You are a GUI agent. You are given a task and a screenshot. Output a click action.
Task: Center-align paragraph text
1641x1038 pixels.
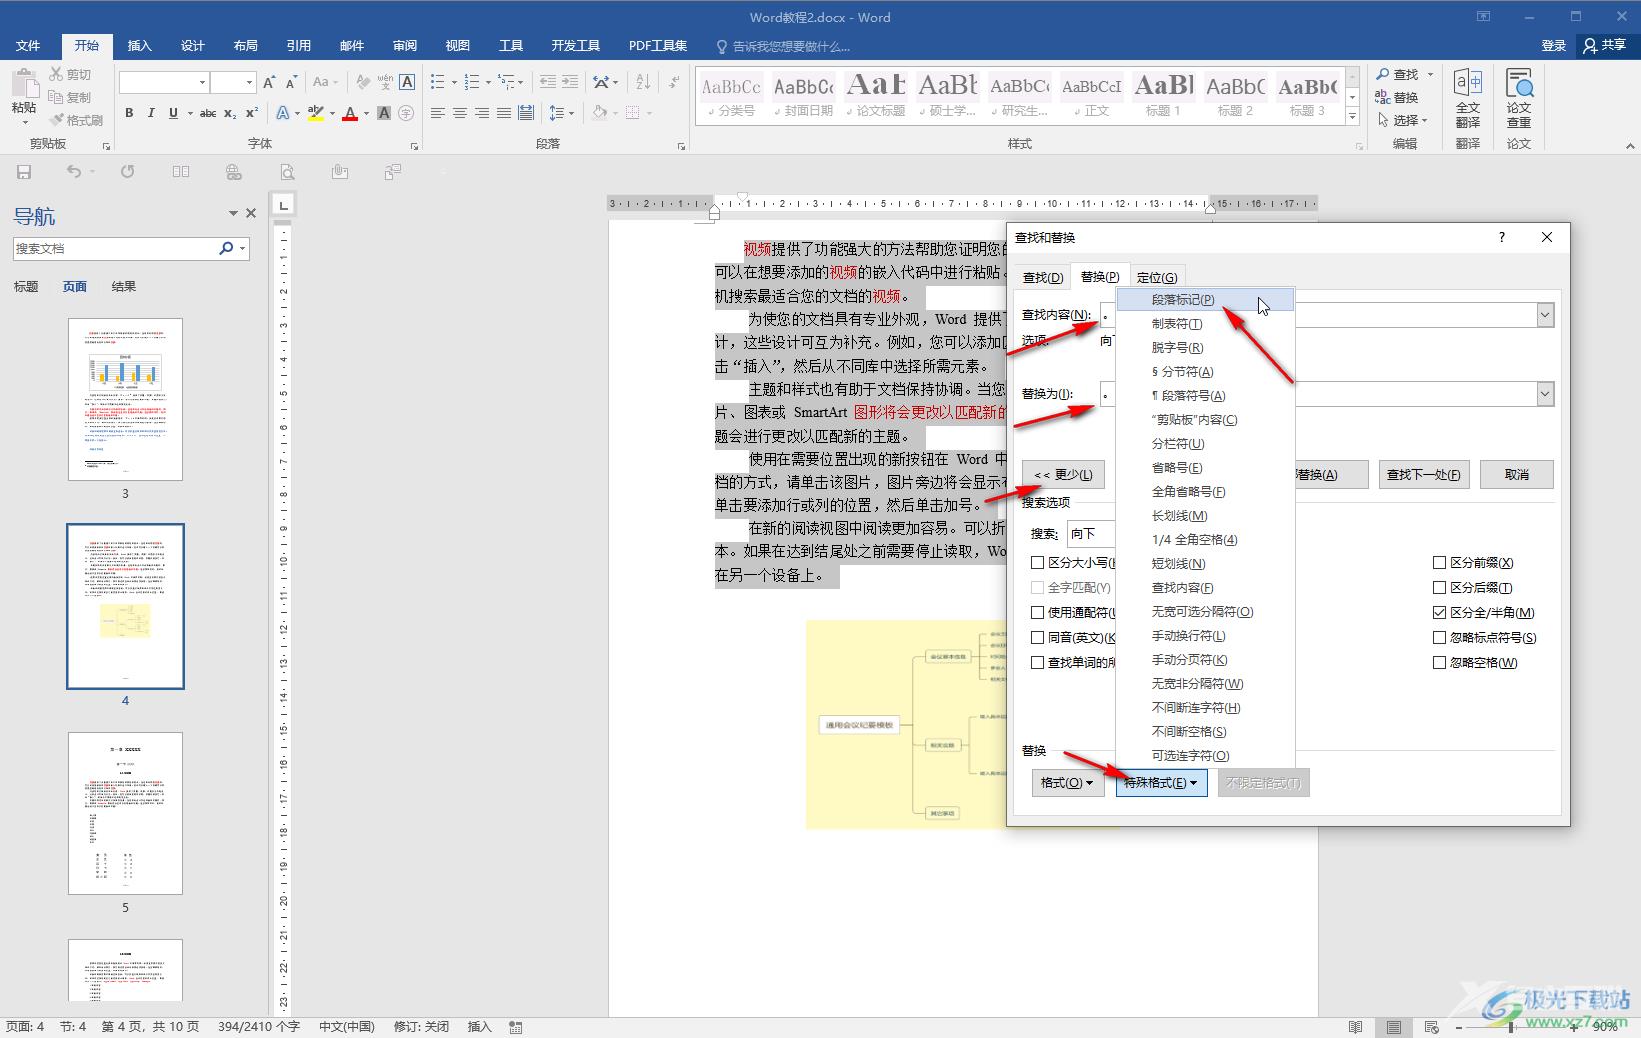pyautogui.click(x=460, y=113)
